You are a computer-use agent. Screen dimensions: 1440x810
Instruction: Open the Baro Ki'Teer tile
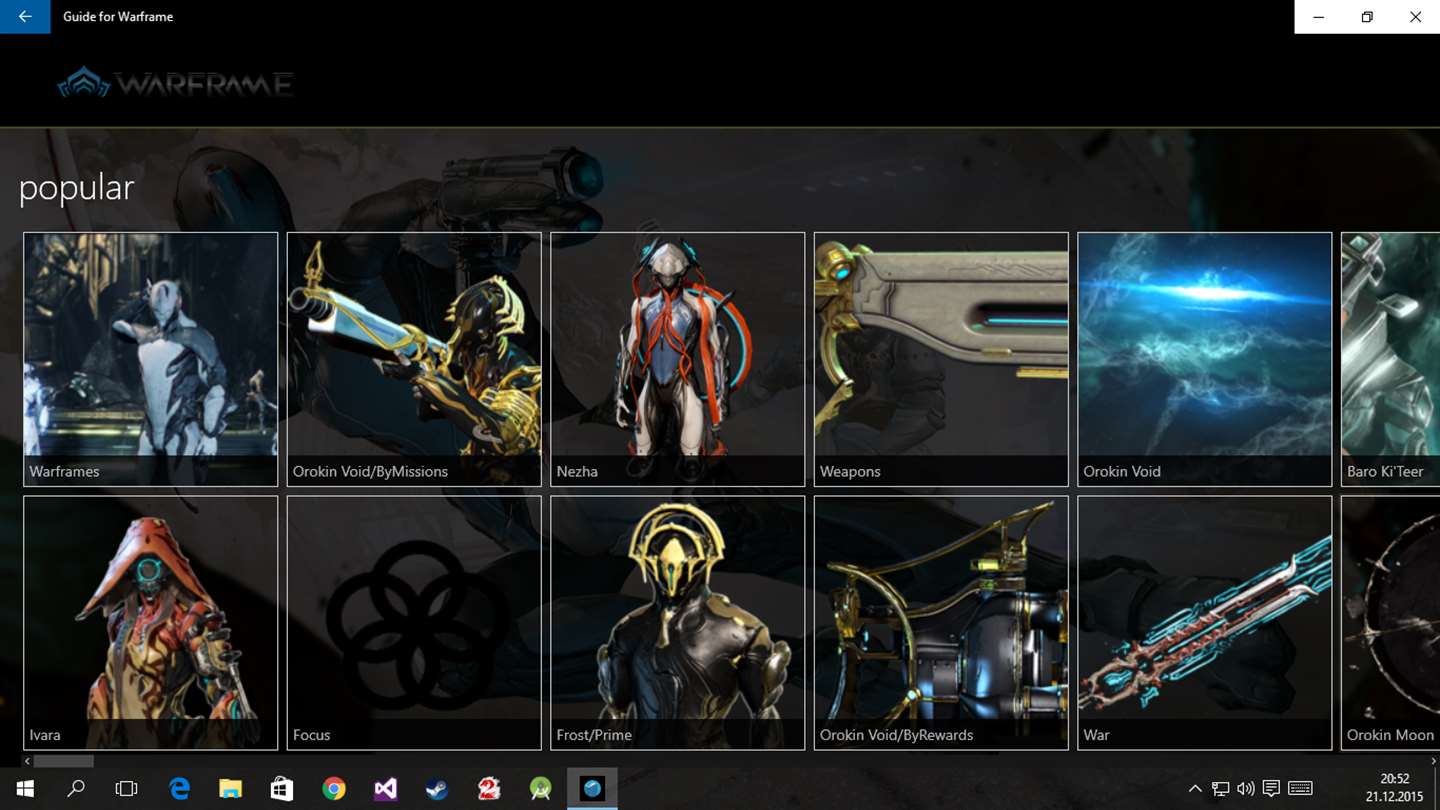(x=1390, y=359)
